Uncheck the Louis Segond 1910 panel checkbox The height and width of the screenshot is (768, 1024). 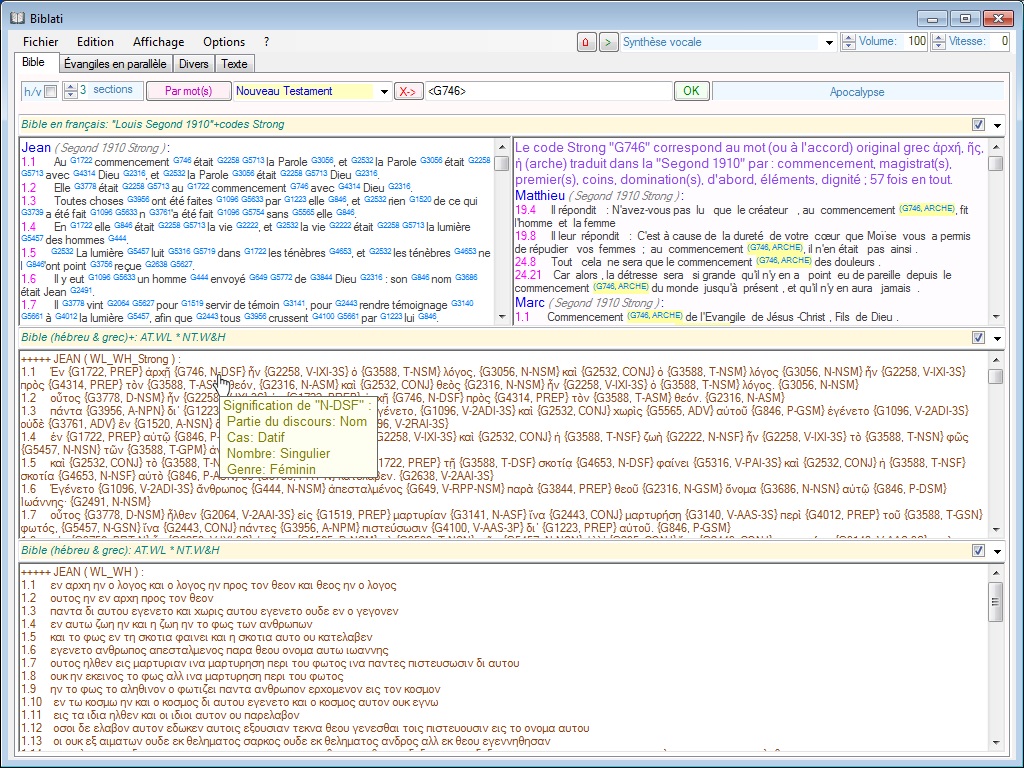coord(978,125)
